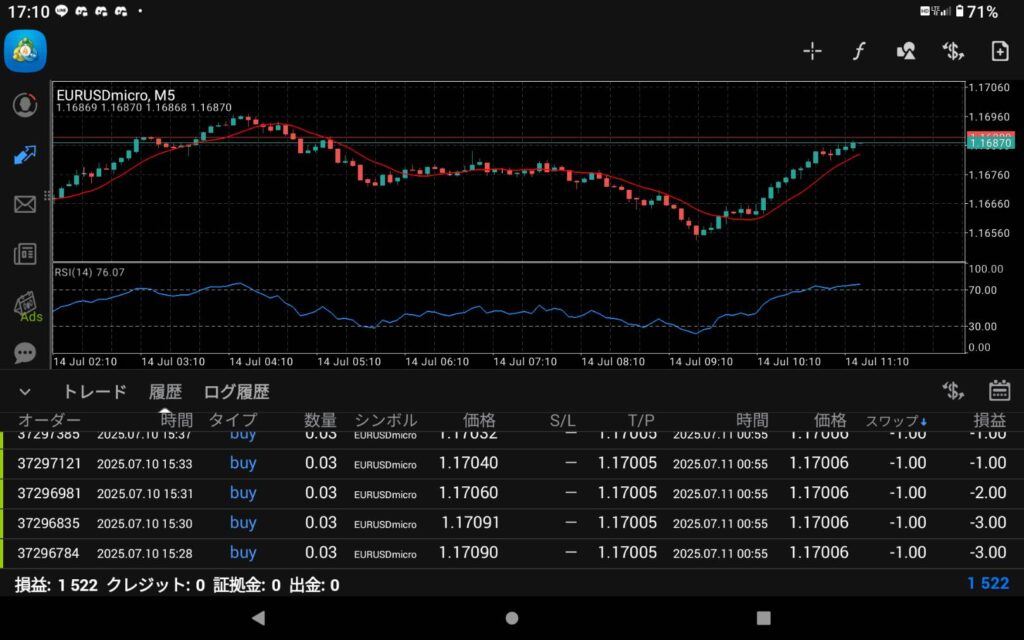This screenshot has height=640, width=1024.
Task: Sort by T/P column header
Action: pyautogui.click(x=641, y=421)
